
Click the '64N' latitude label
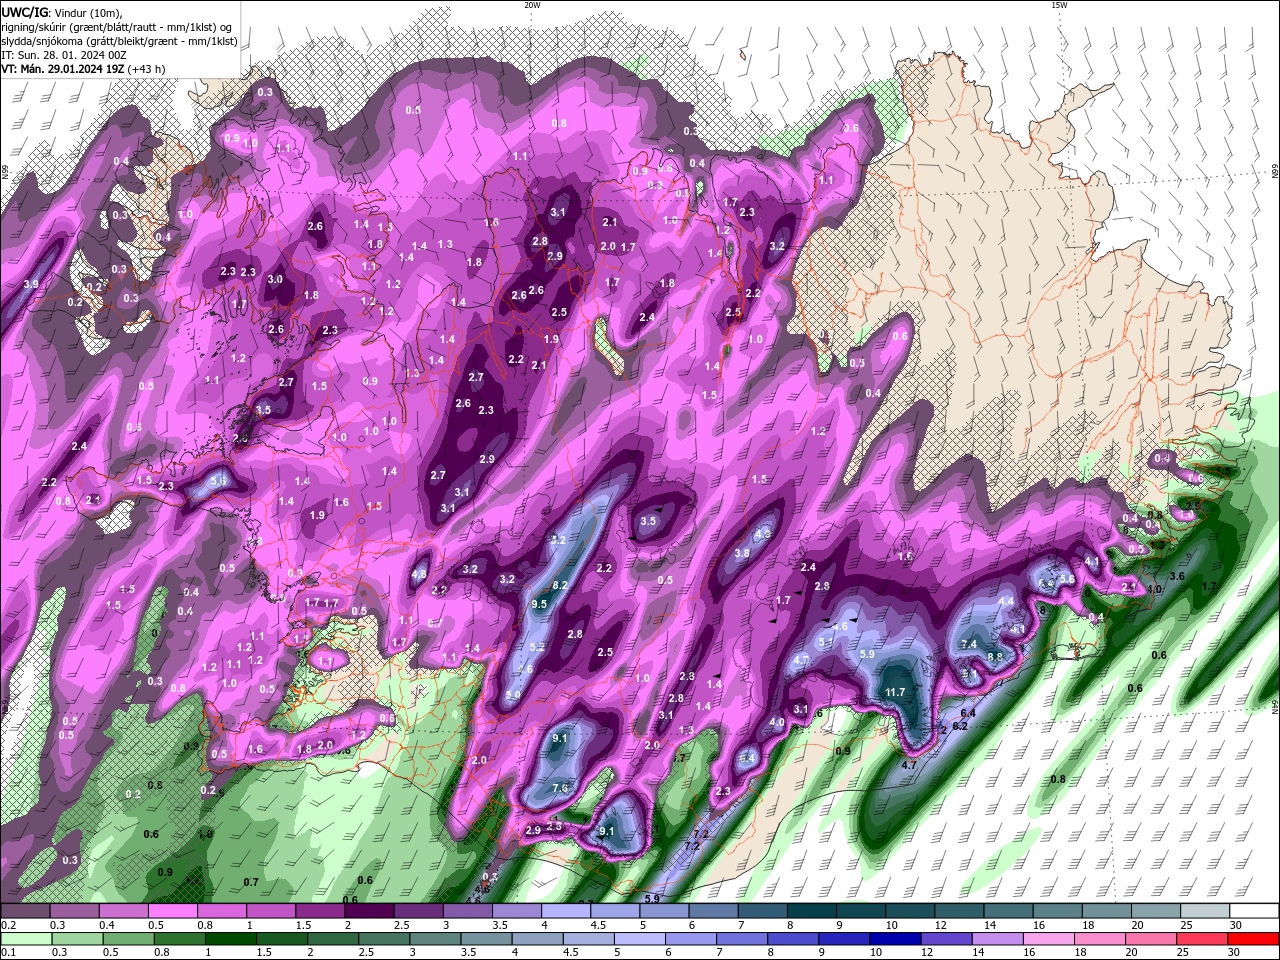click(x=1275, y=707)
